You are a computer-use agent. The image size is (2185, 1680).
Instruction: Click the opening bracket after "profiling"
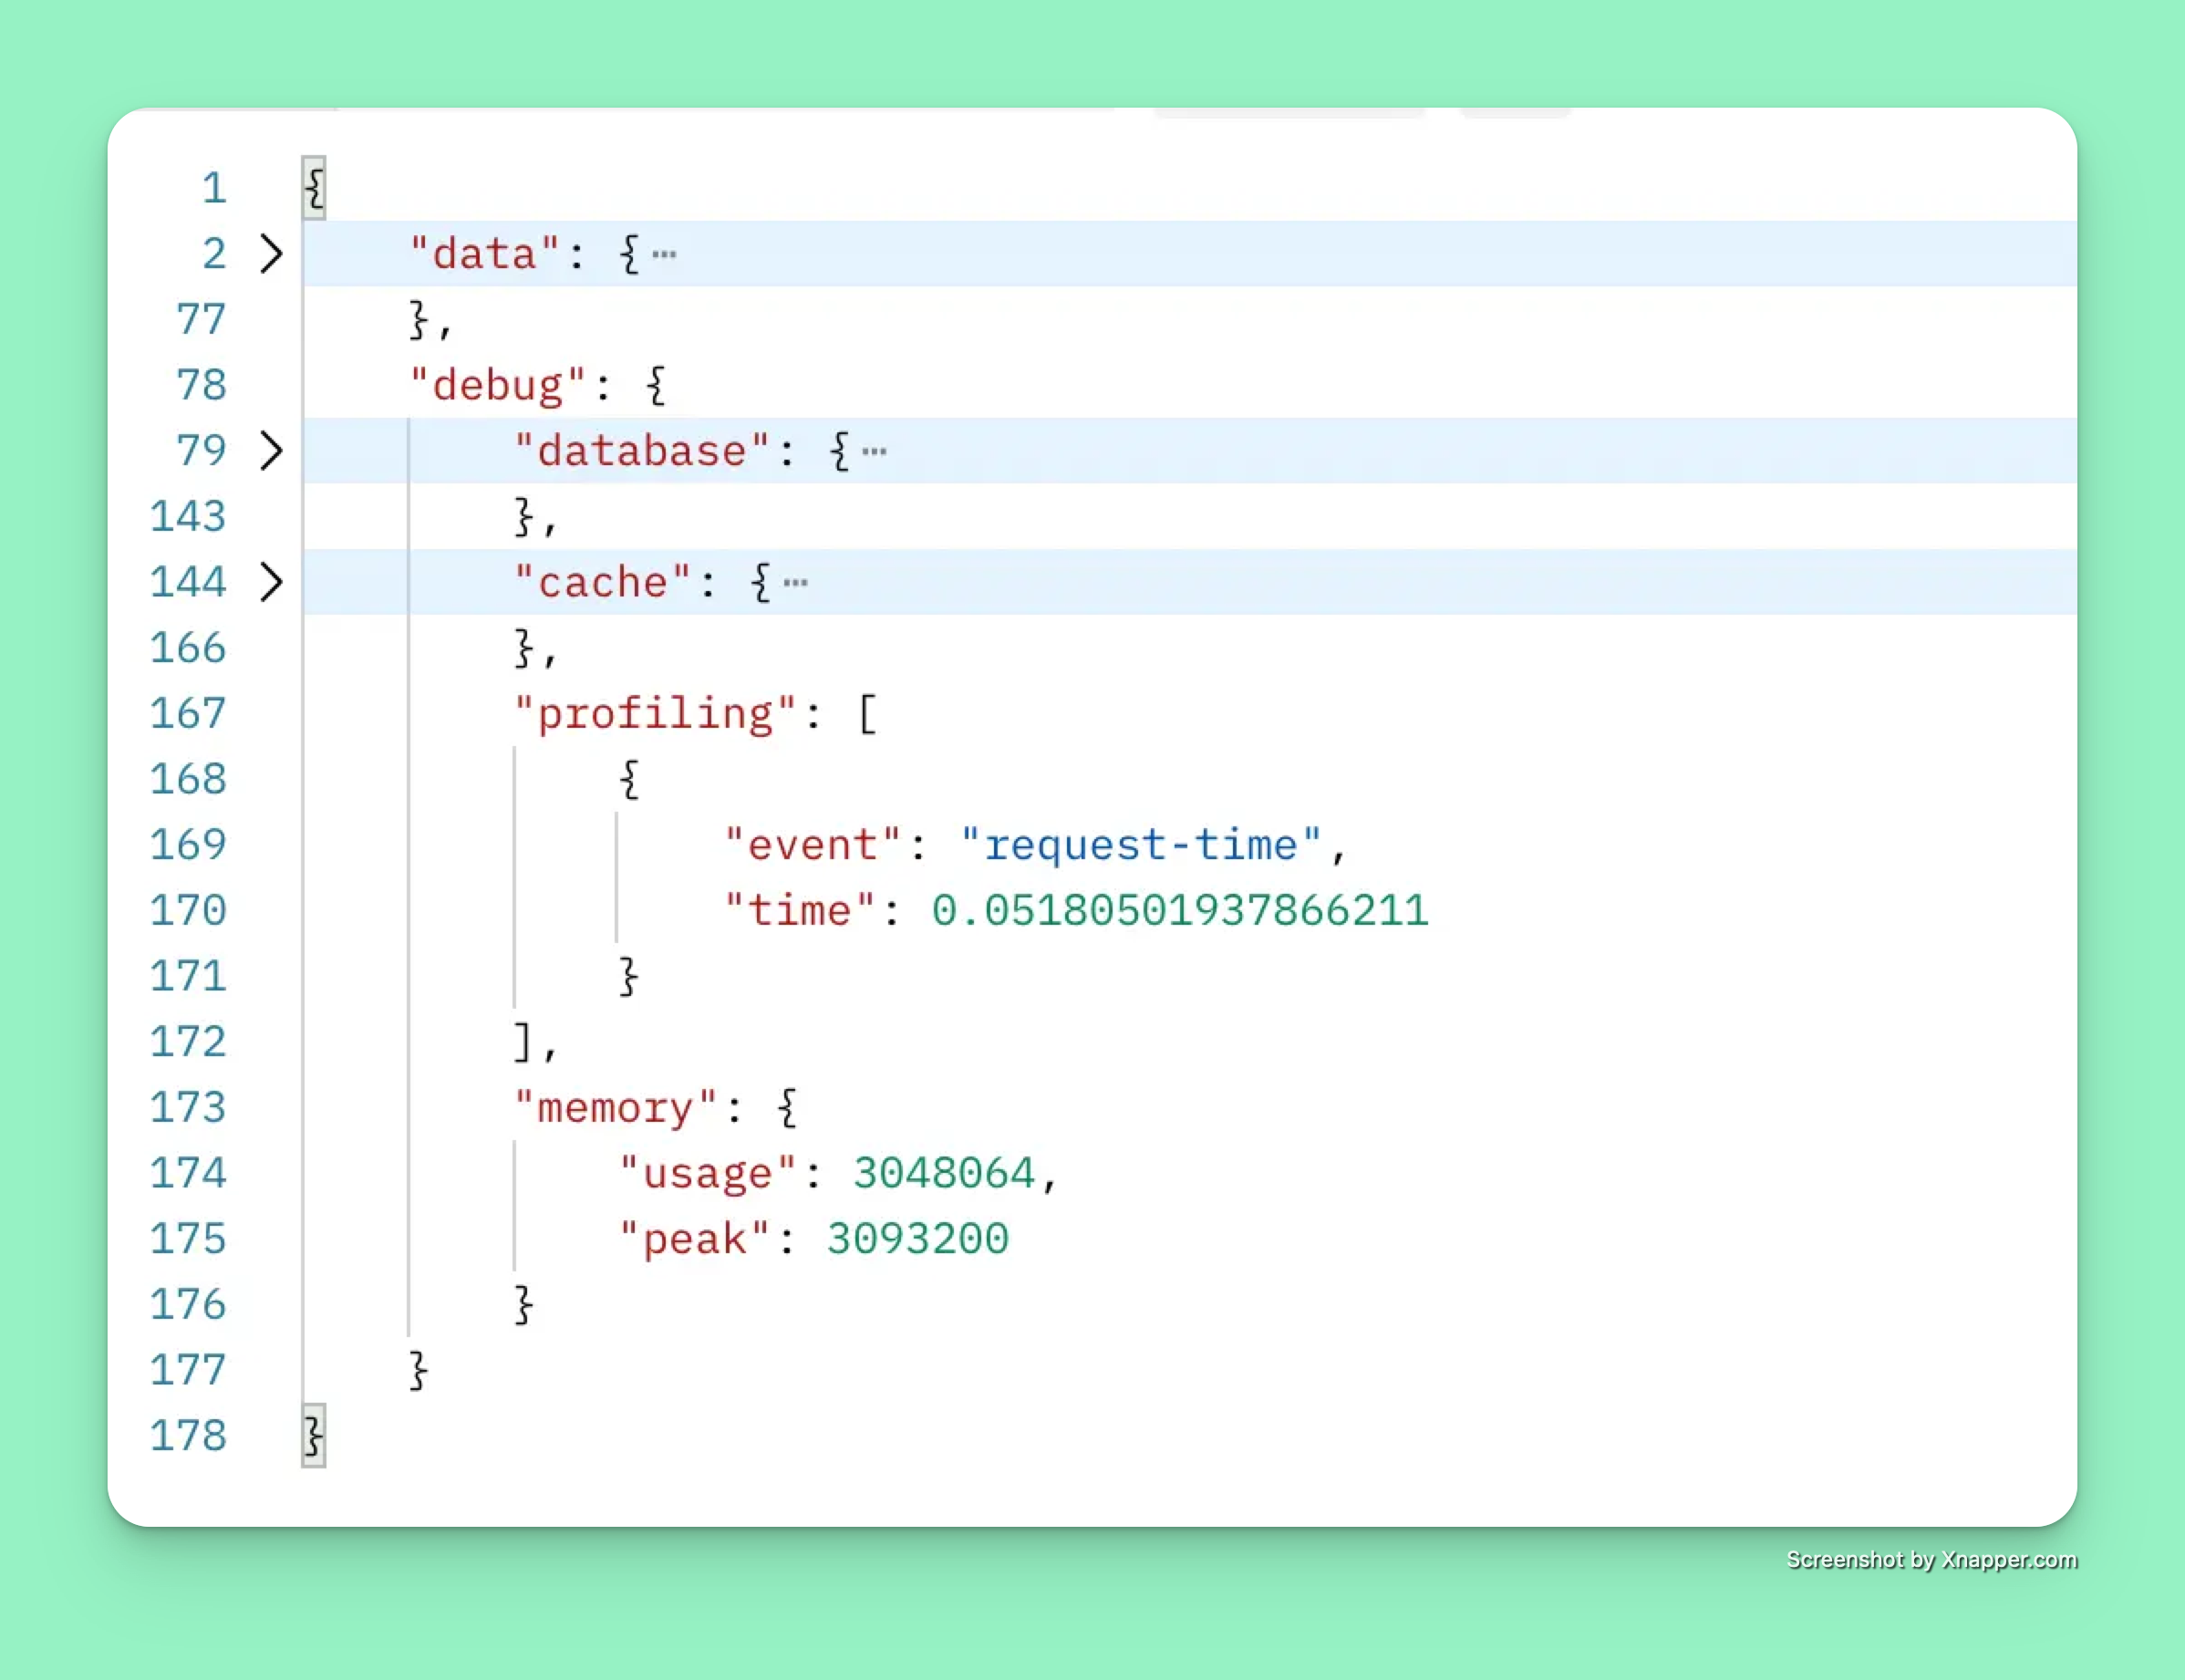pyautogui.click(x=867, y=714)
